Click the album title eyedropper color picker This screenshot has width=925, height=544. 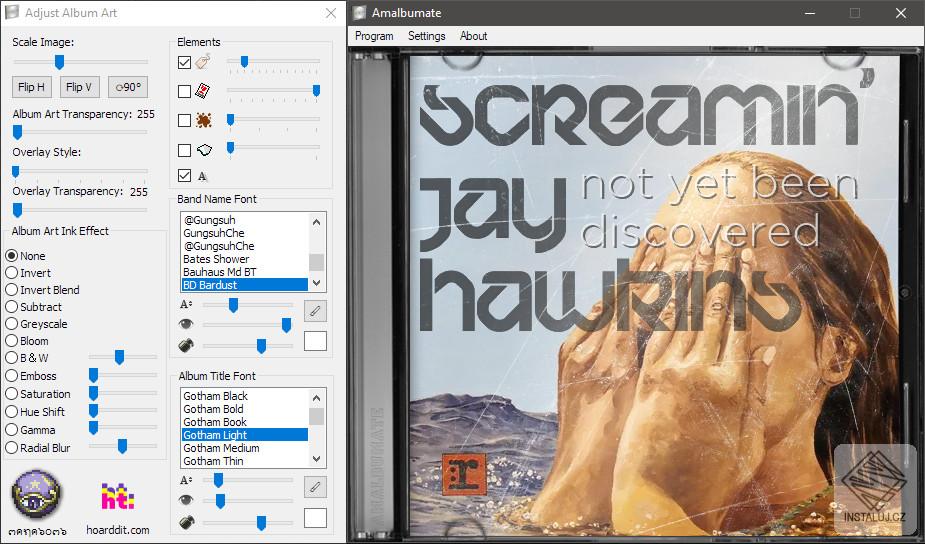[x=315, y=487]
